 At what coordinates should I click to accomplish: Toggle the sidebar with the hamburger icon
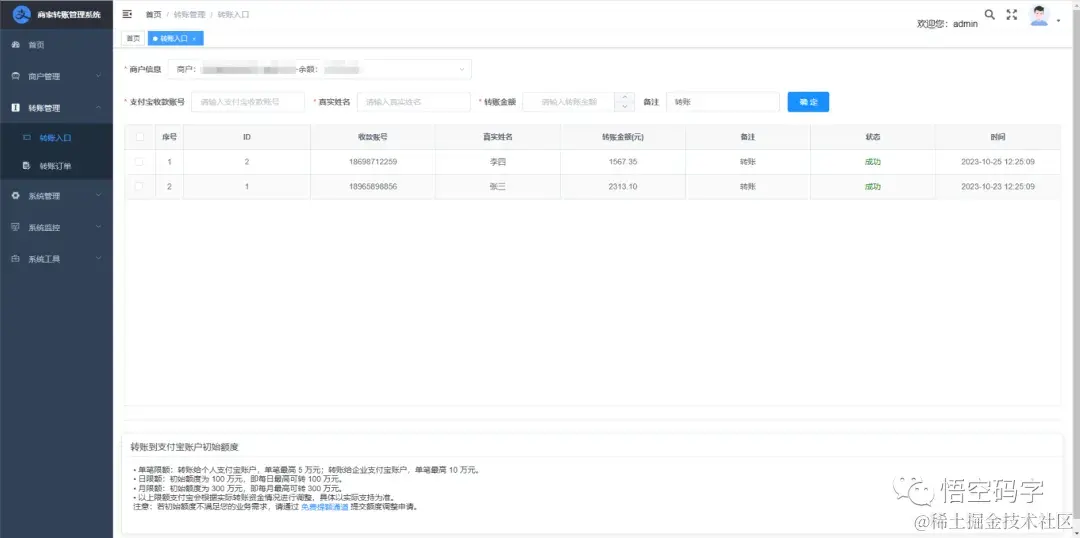click(127, 14)
